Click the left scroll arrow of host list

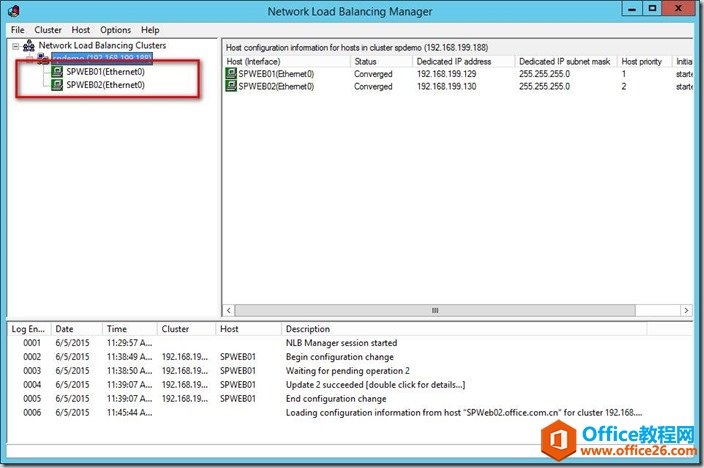[x=229, y=310]
